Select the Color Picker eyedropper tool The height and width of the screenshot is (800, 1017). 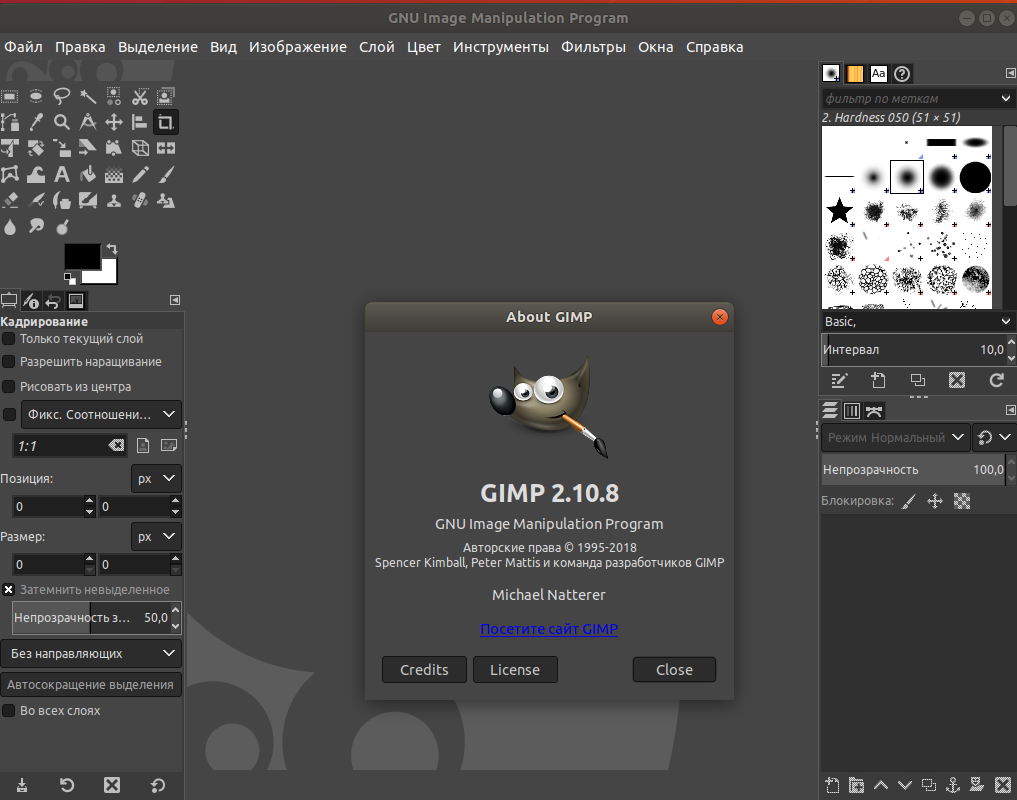(x=36, y=122)
